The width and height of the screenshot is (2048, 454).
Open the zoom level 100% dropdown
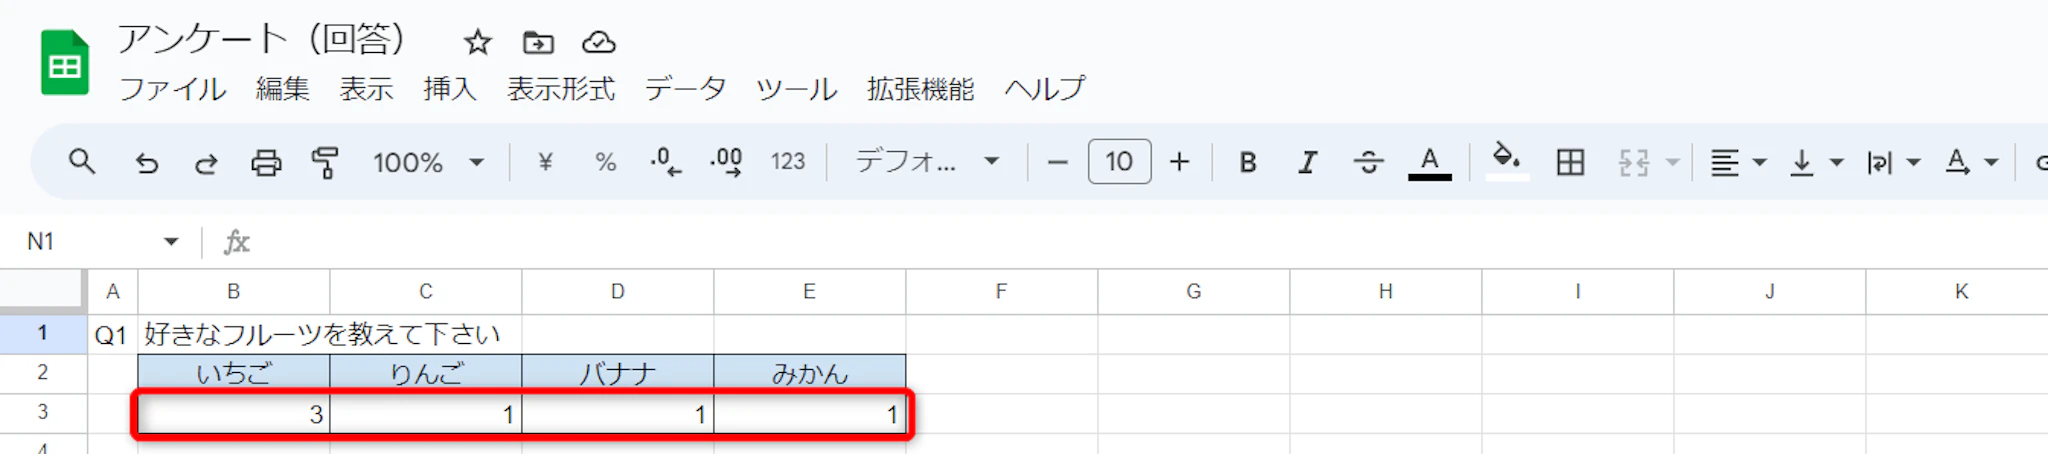428,162
